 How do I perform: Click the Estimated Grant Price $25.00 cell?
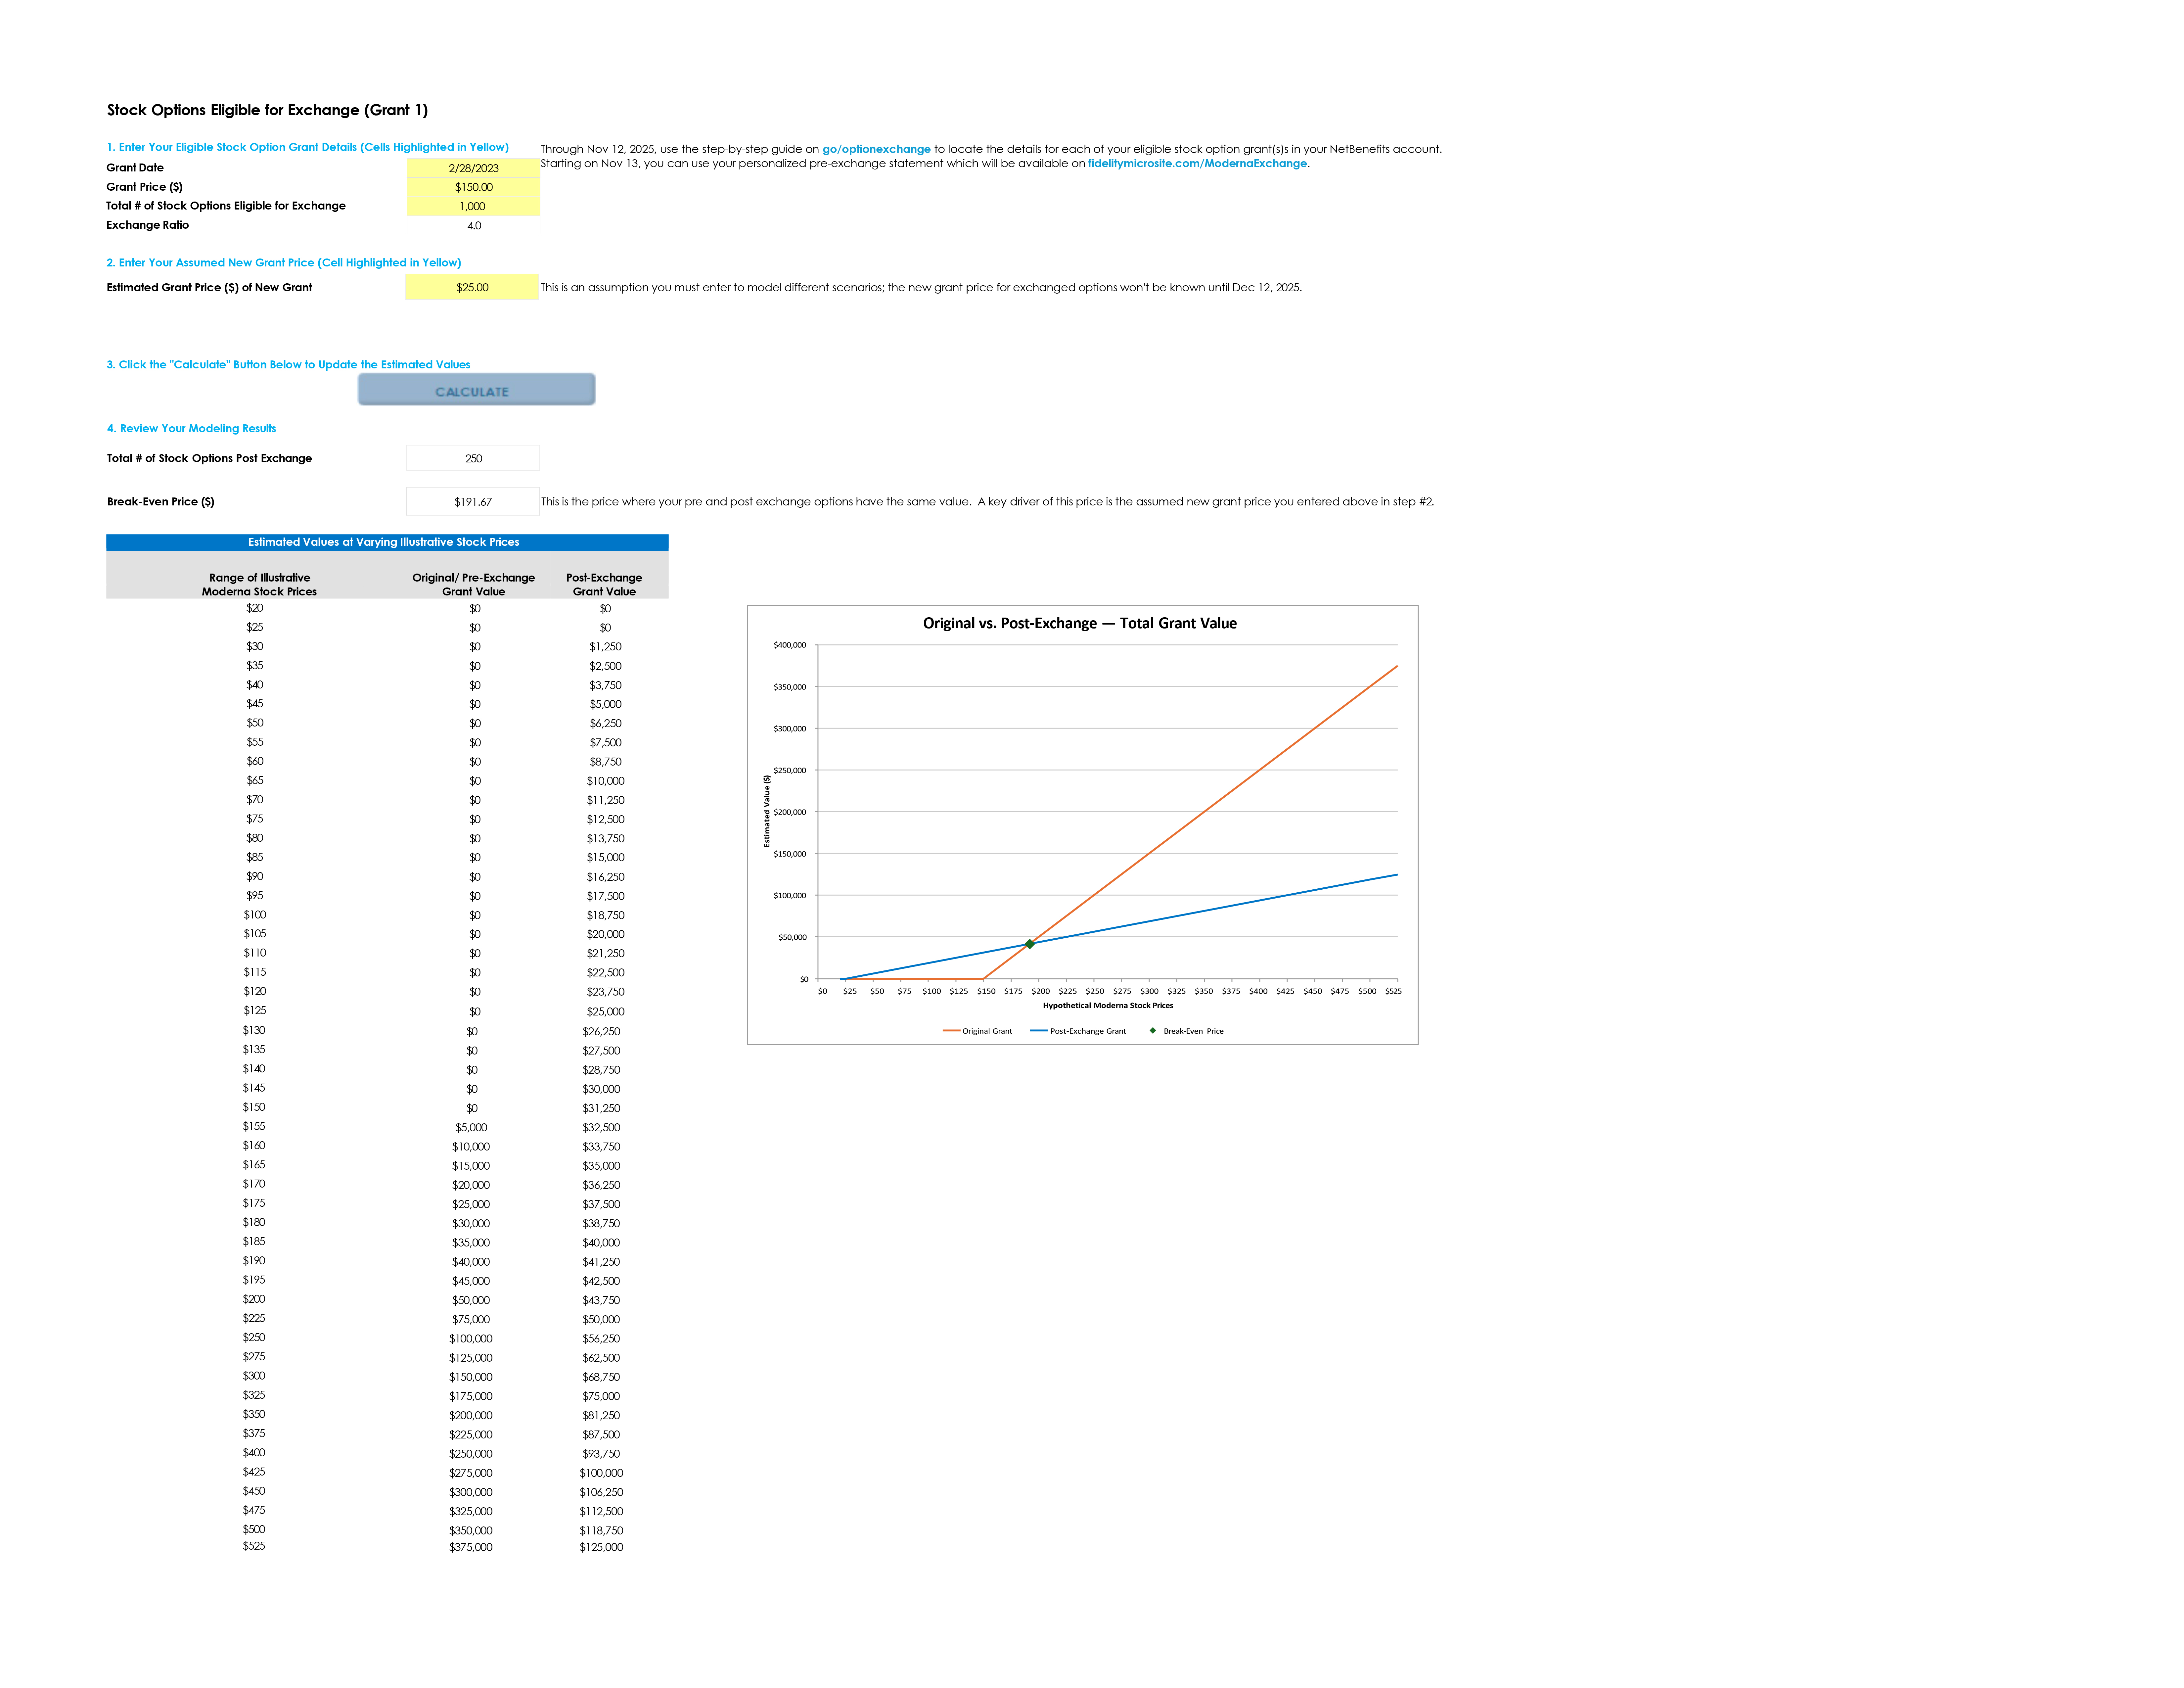[472, 287]
